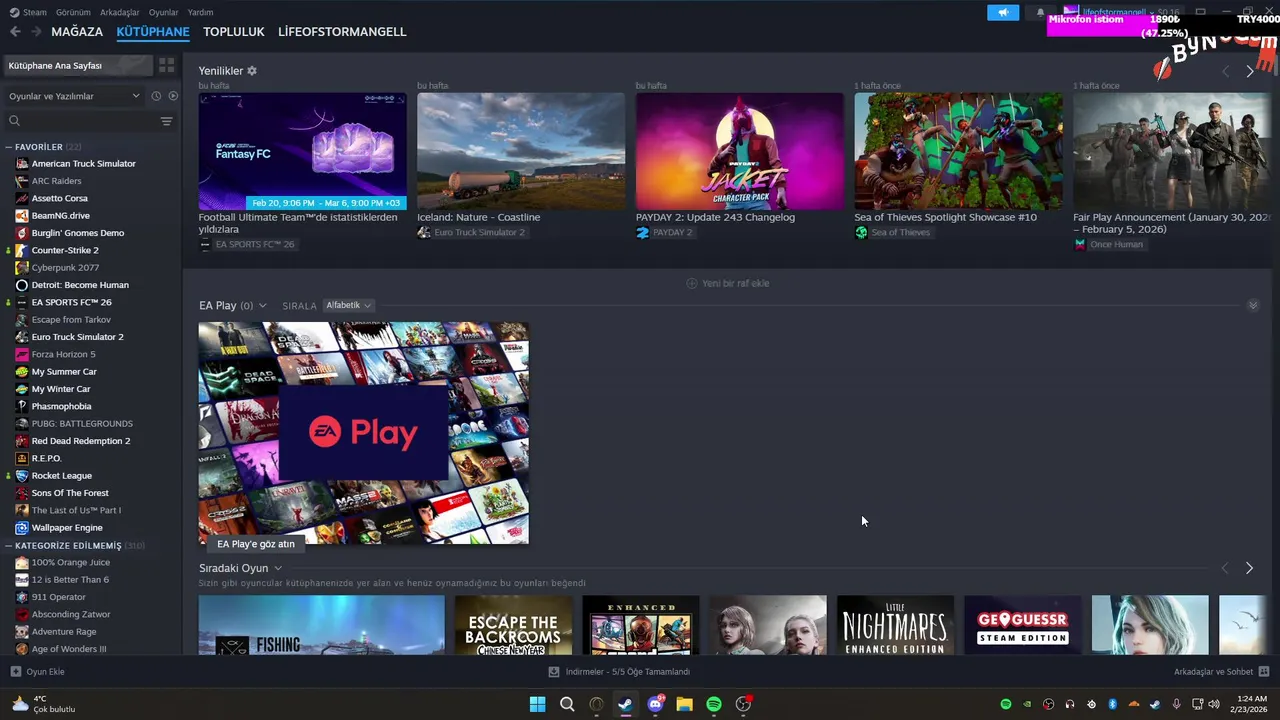Select American Truck Simulator in library
This screenshot has height=720, width=1280.
[x=84, y=164]
